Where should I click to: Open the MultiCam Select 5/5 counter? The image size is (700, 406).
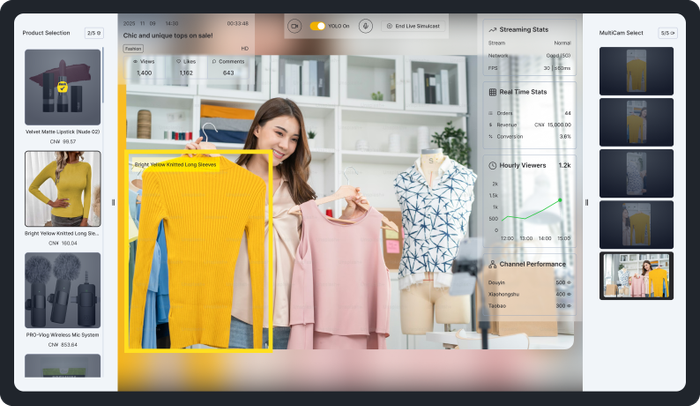(x=667, y=33)
